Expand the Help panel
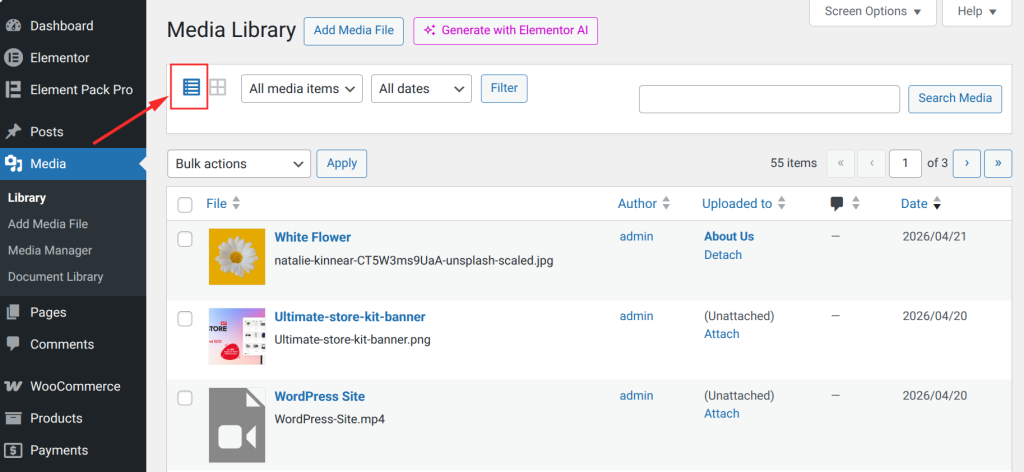1024x472 pixels. [x=977, y=12]
